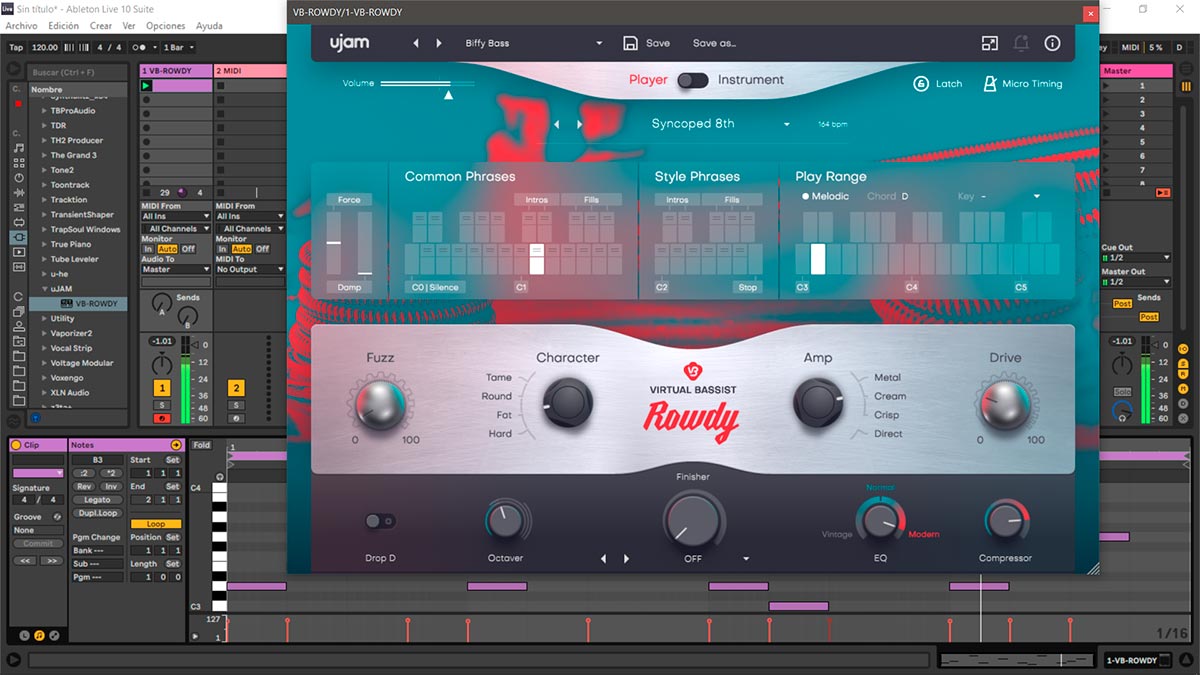The image size is (1200, 675).
Task: Open the Ver menu
Action: pos(129,26)
